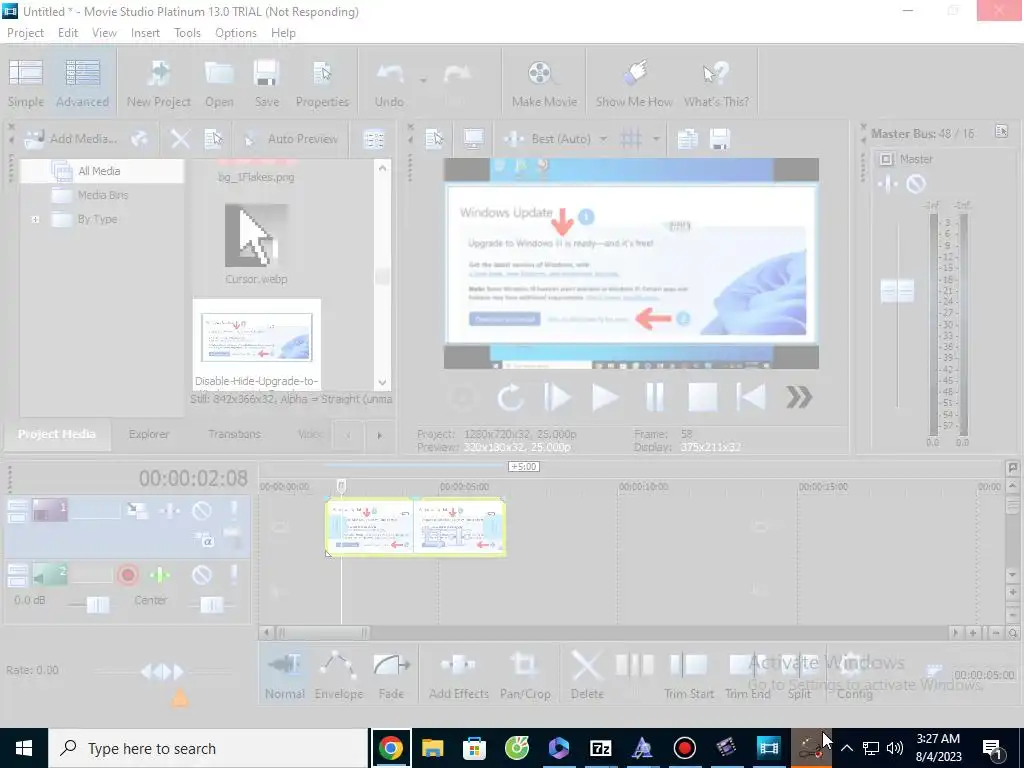Undo the last action
This screenshot has width=1024, height=768.
coord(389,83)
